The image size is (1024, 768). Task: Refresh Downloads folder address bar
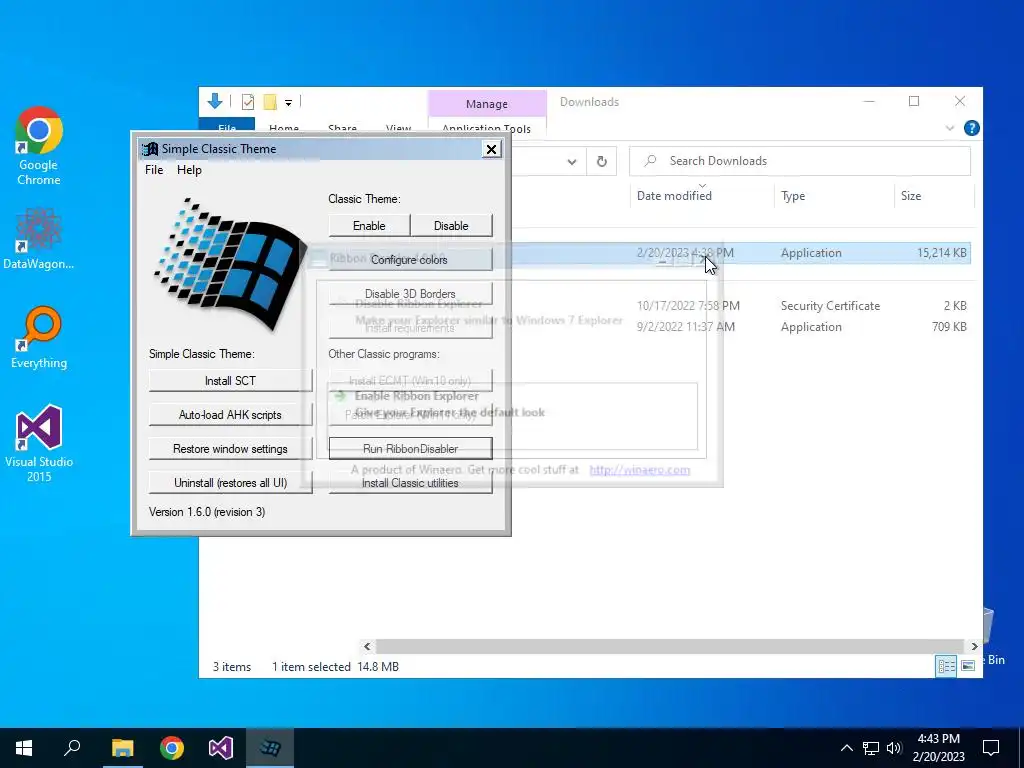point(601,161)
